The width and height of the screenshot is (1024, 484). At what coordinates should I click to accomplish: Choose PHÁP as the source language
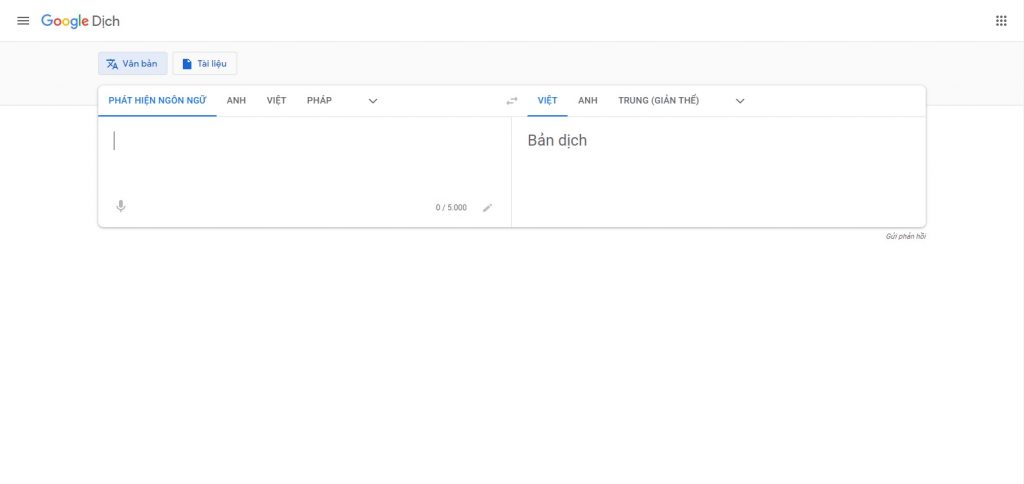(x=319, y=101)
